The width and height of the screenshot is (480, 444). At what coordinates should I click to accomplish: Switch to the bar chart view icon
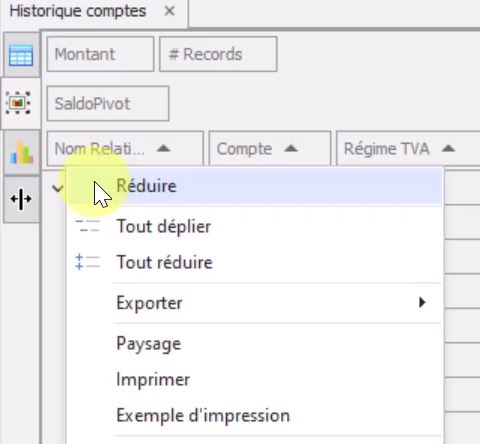[x=21, y=153]
